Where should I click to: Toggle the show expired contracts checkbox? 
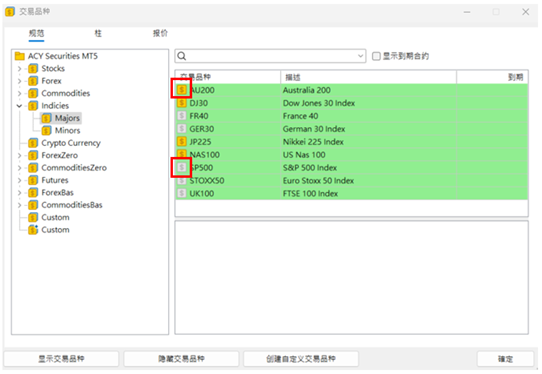tap(376, 56)
